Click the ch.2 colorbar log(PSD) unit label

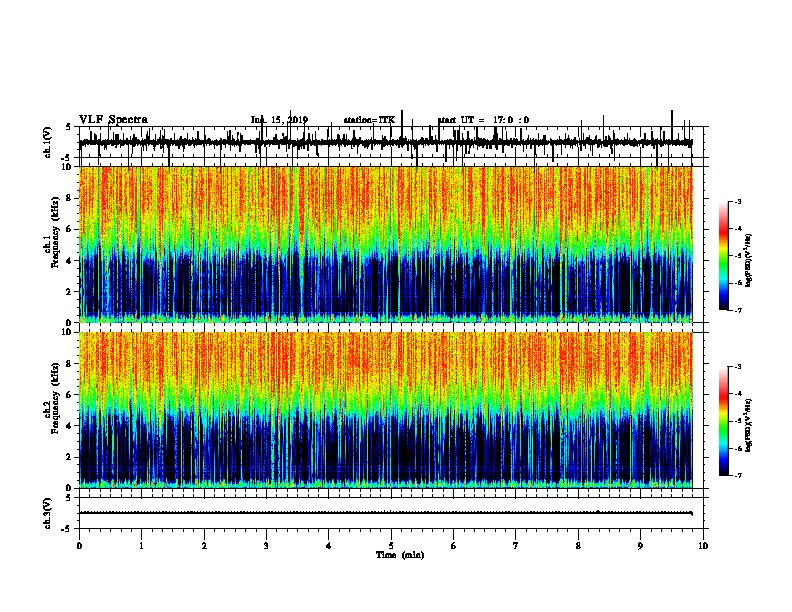tap(748, 426)
